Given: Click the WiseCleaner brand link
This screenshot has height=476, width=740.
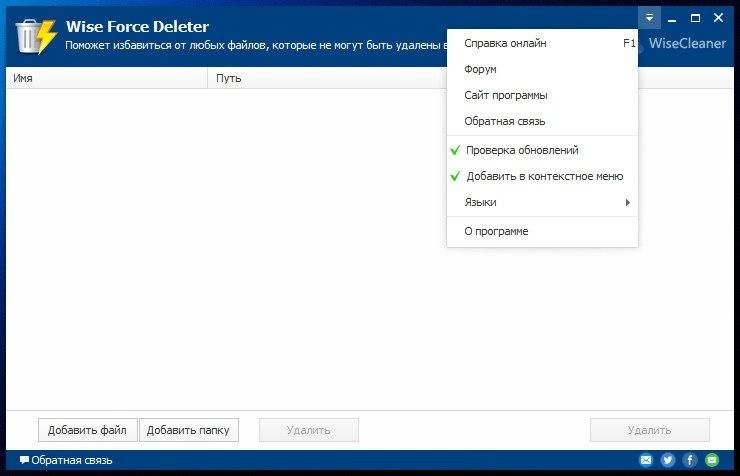Looking at the screenshot, I should tap(687, 43).
